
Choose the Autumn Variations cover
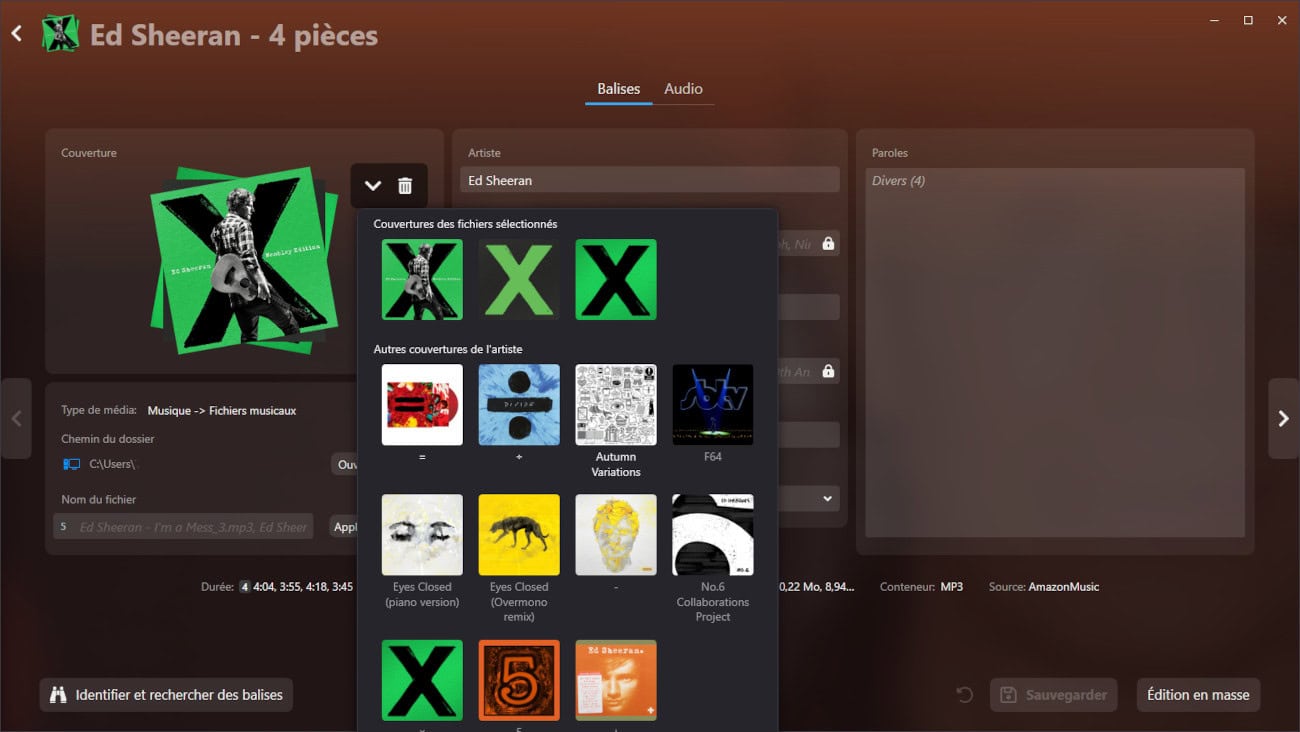pos(616,404)
